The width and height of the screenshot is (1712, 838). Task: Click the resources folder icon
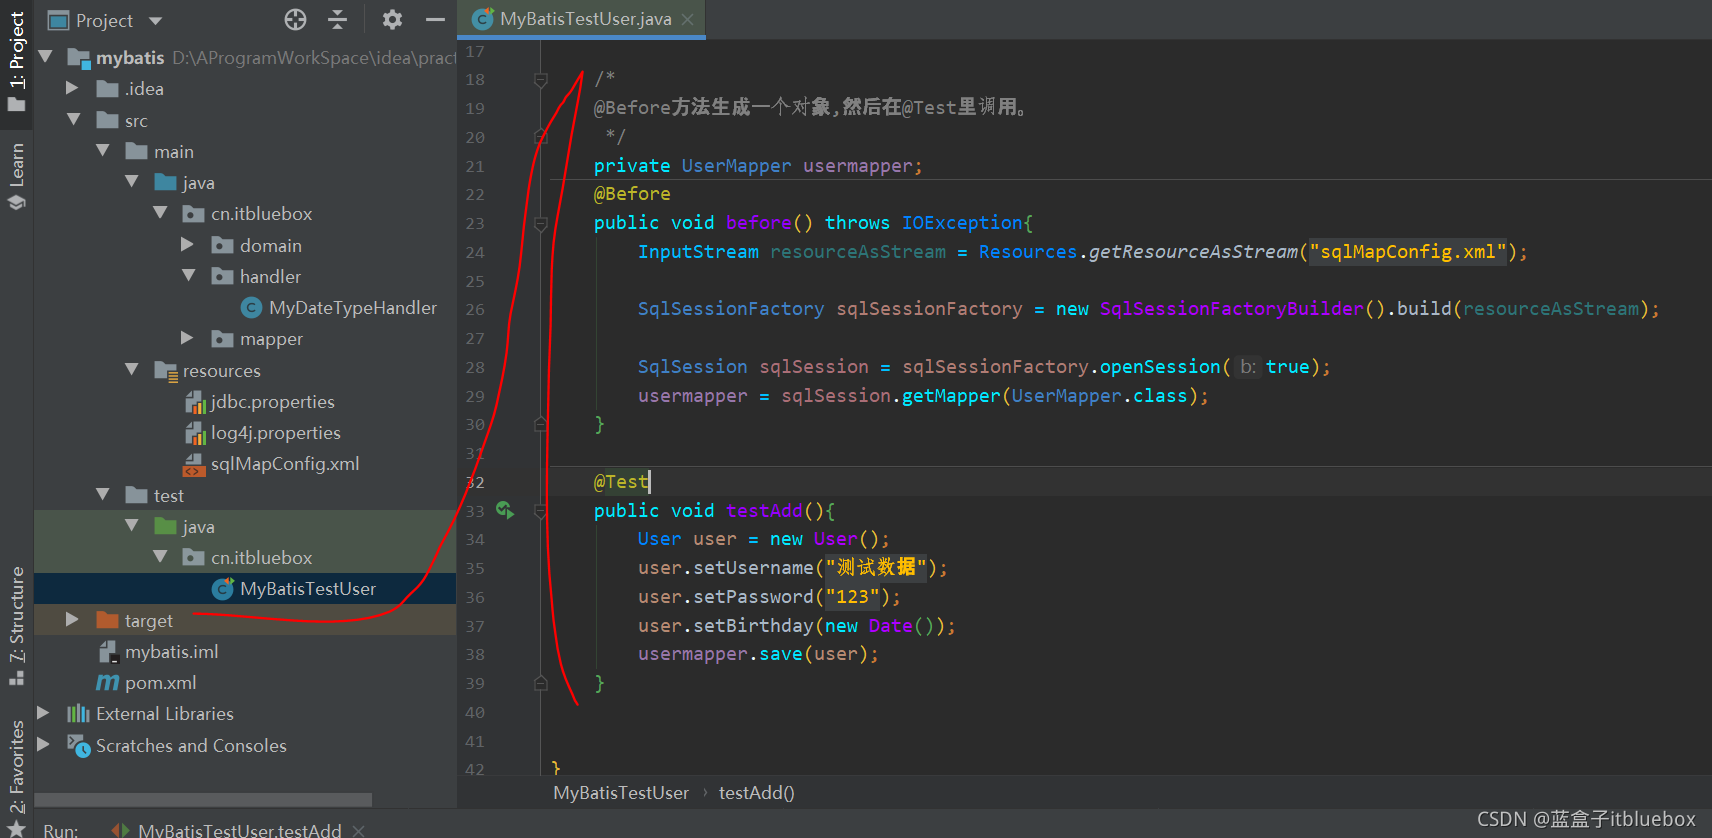[166, 371]
